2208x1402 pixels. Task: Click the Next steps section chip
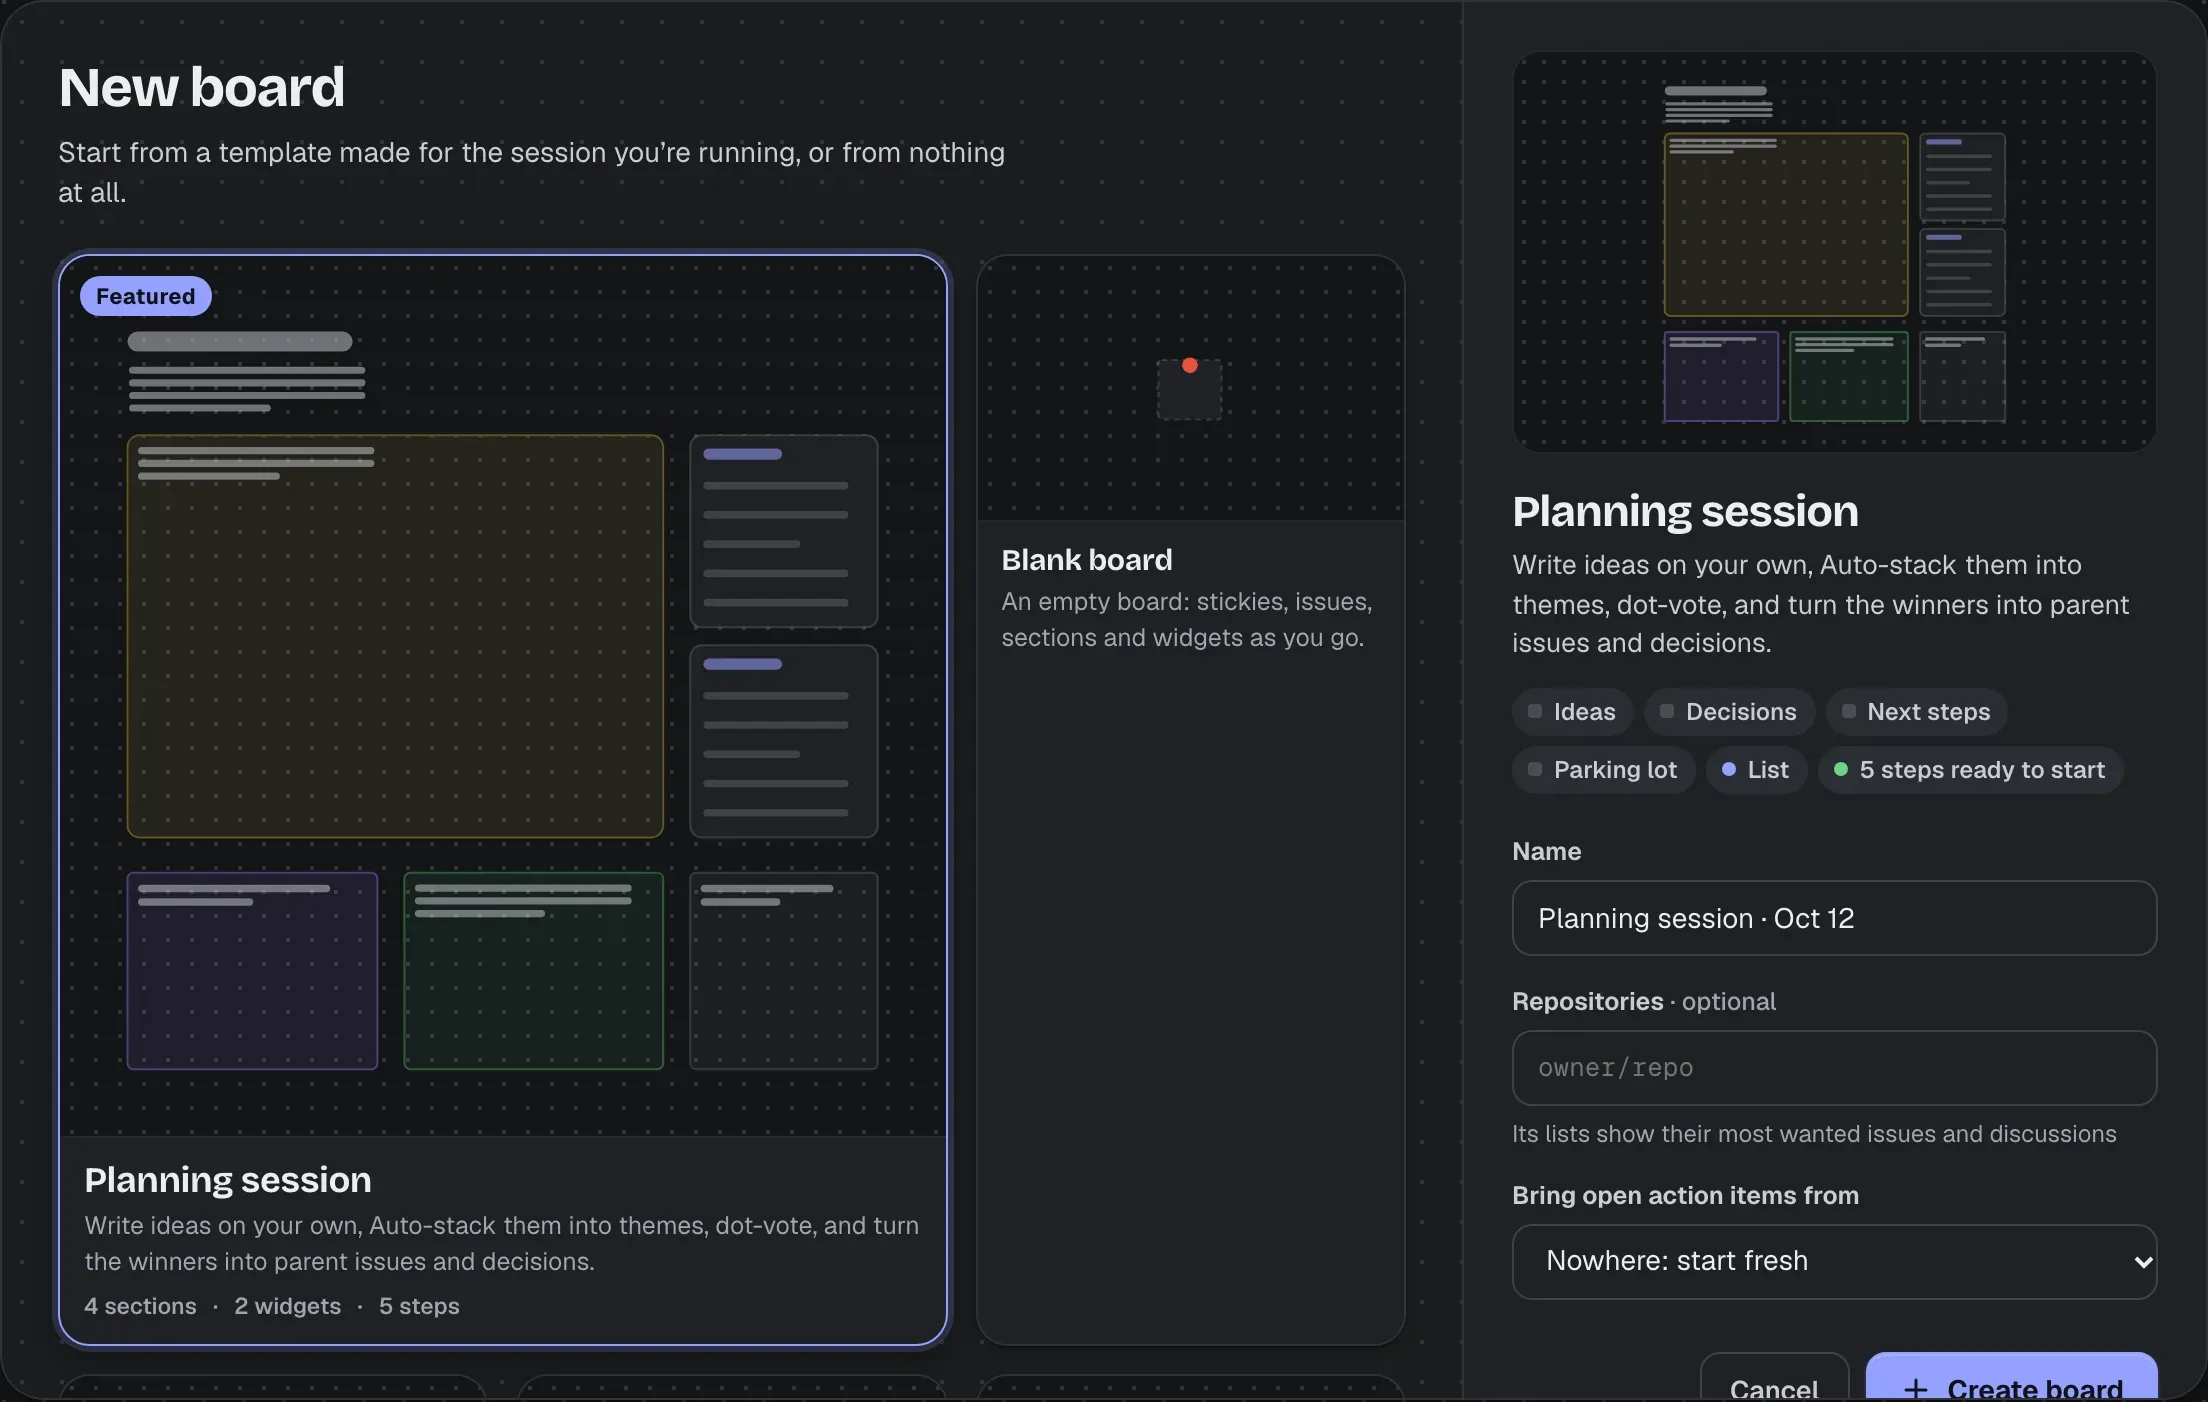[x=1916, y=712]
